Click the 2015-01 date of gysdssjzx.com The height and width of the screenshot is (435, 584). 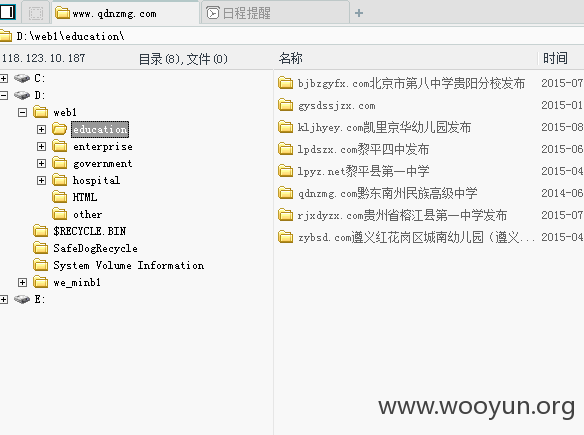click(562, 105)
